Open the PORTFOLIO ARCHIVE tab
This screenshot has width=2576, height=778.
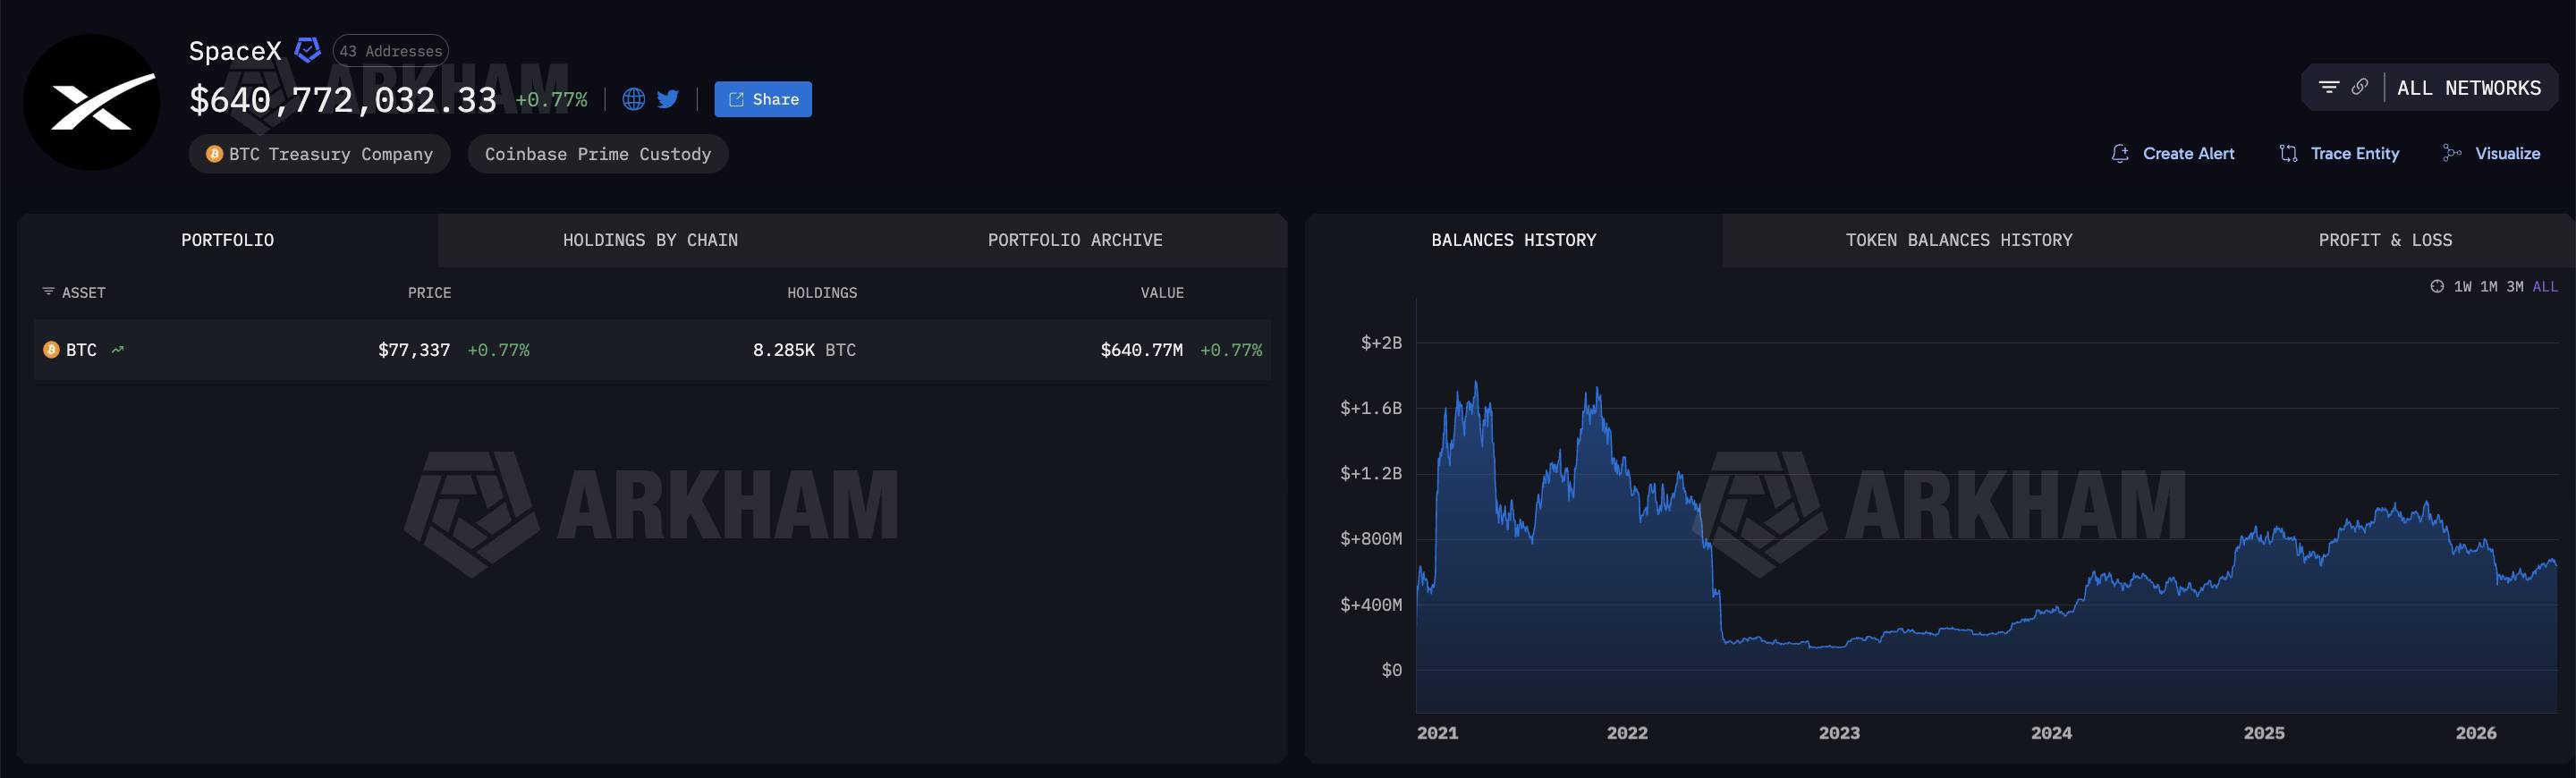(1075, 240)
